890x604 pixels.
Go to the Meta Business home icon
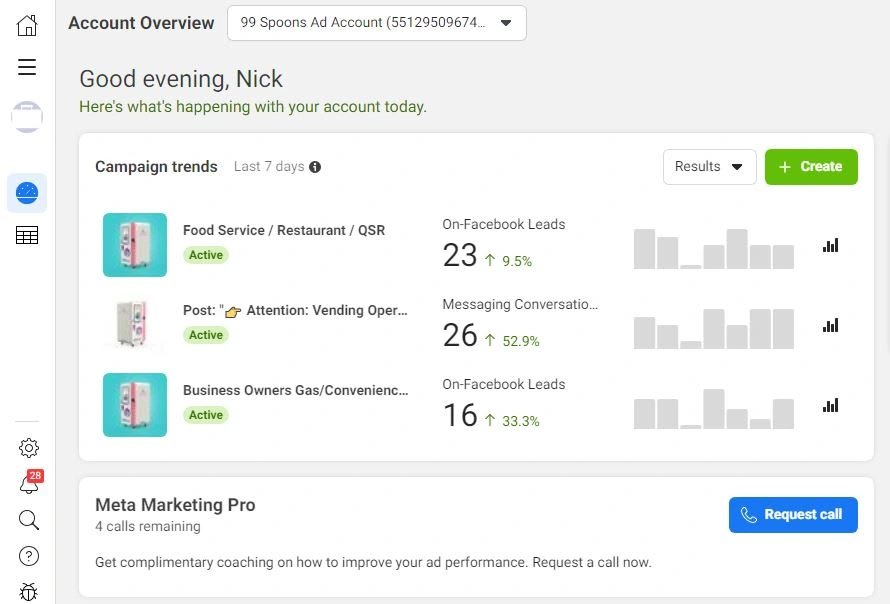coord(27,25)
